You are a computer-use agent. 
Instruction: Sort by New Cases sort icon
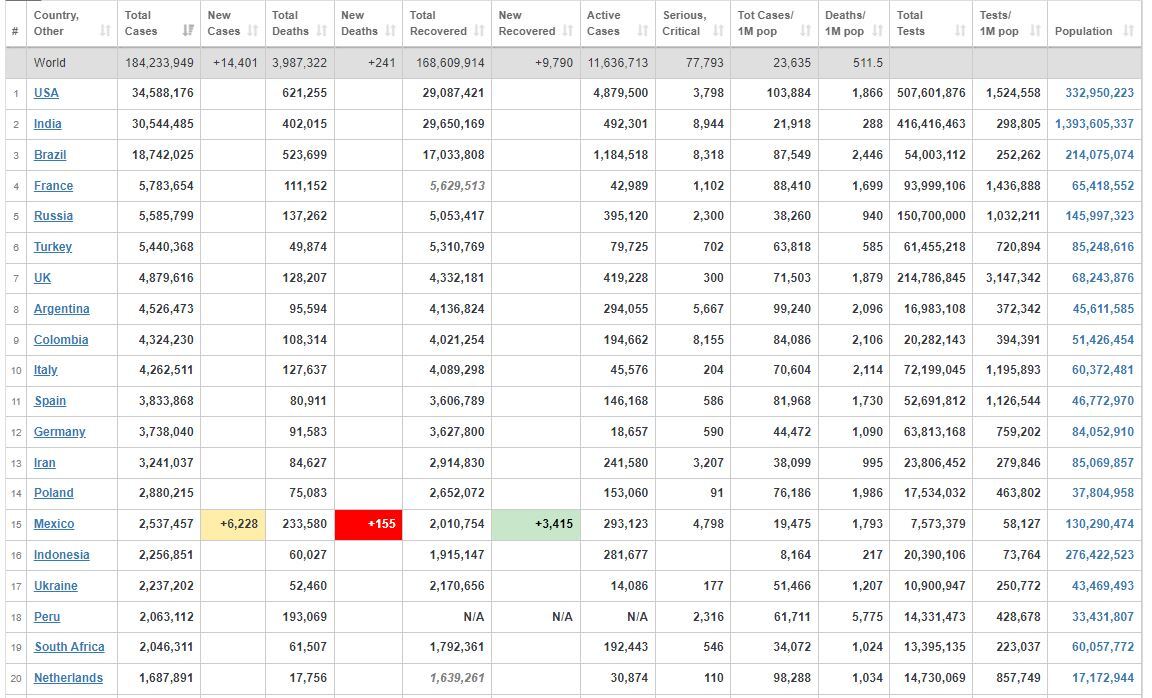click(x=253, y=31)
